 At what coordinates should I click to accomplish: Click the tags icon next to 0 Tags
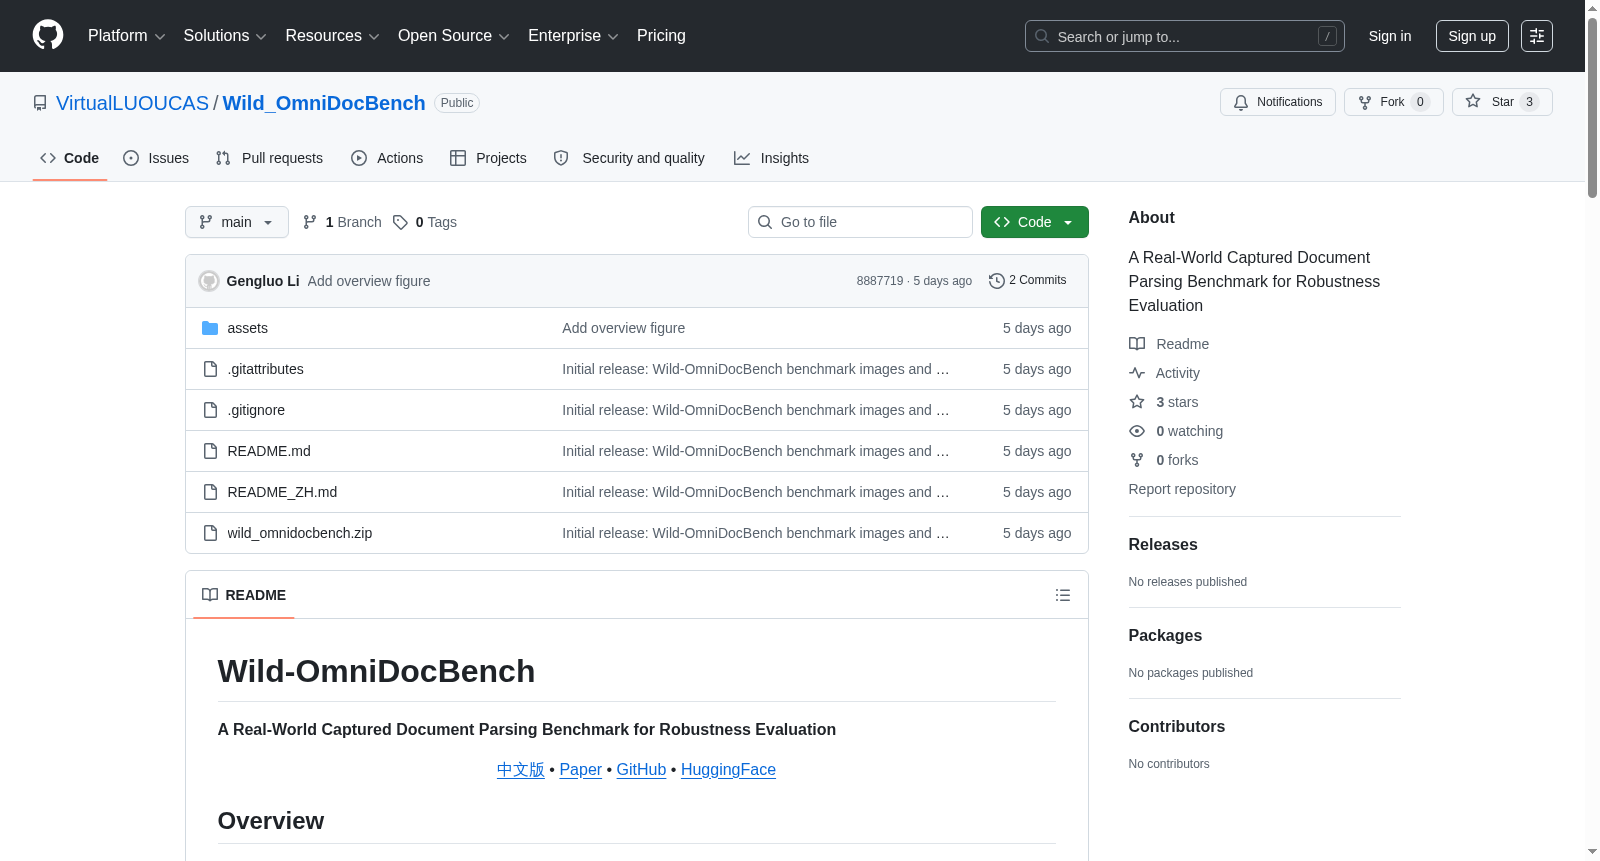point(400,222)
